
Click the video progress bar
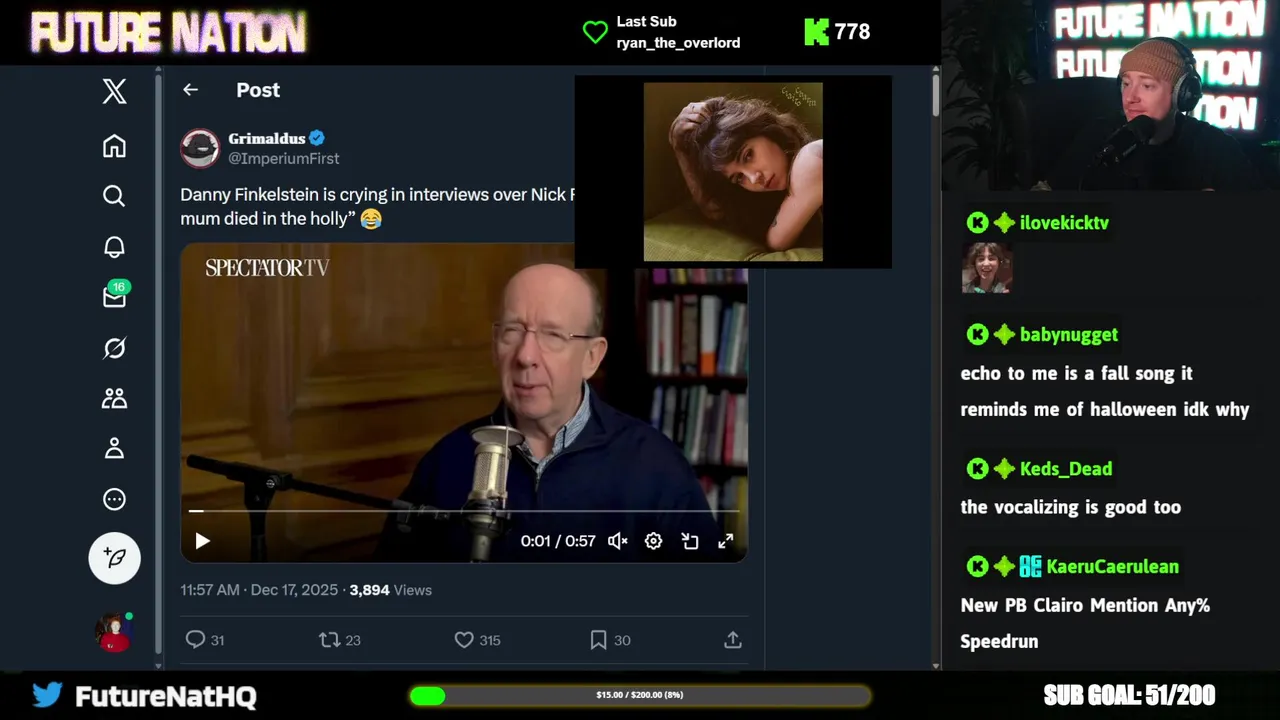point(464,511)
